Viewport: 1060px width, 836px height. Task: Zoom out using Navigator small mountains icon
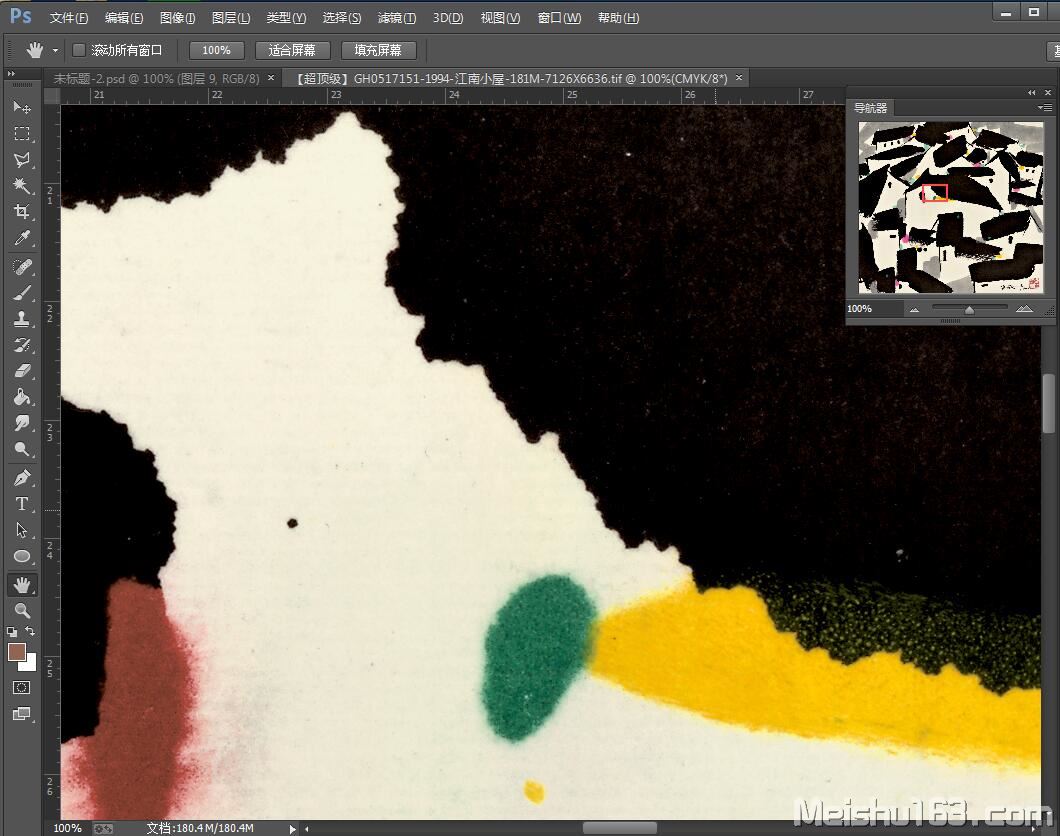pos(915,310)
